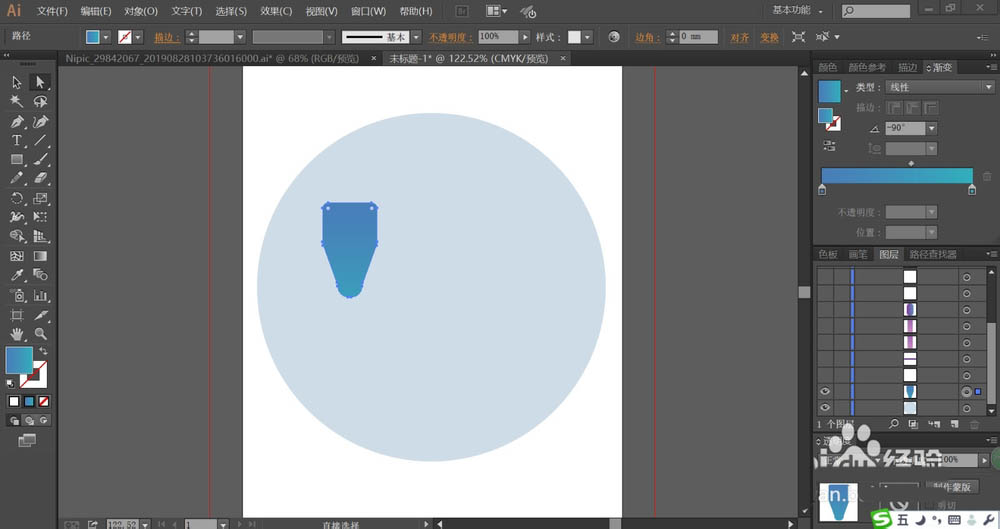Select the Selection tool (black arrow)
1000x529 pixels.
(x=17, y=82)
